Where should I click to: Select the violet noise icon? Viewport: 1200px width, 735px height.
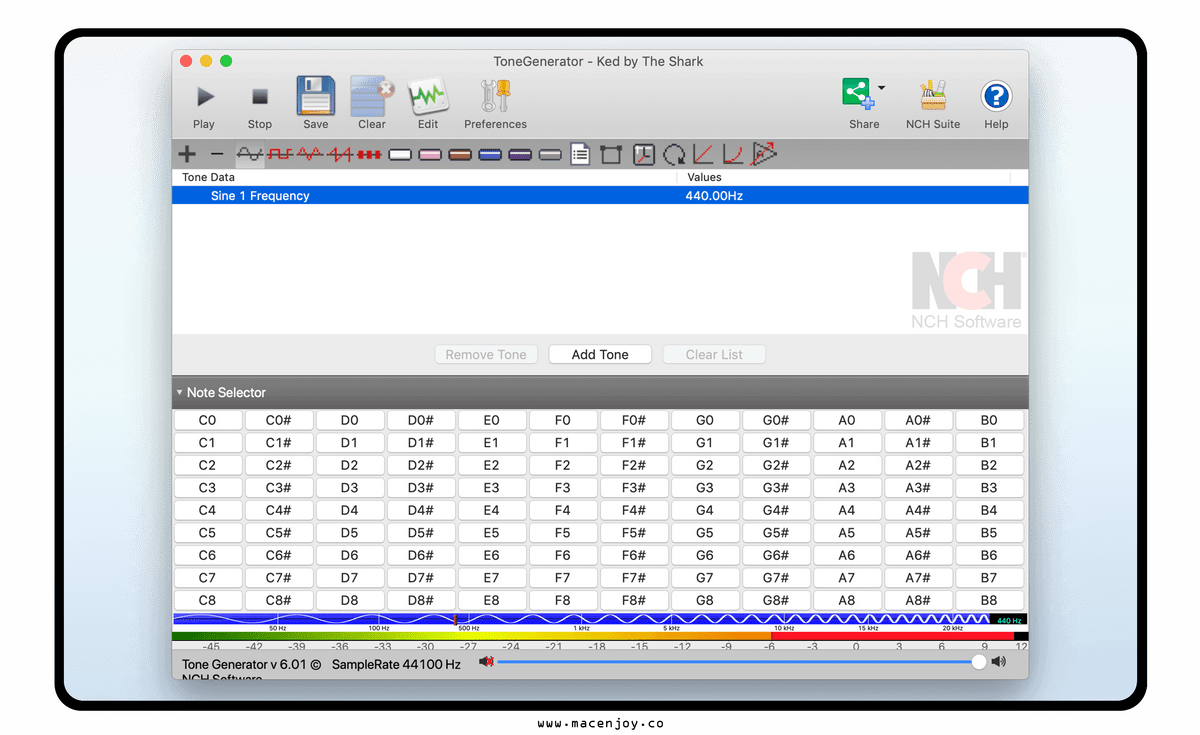[x=521, y=155]
